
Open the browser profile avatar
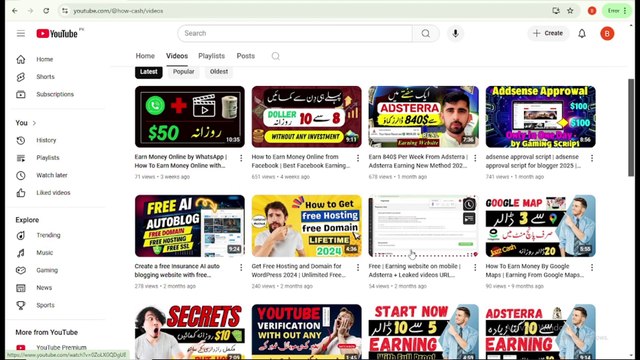point(592,11)
